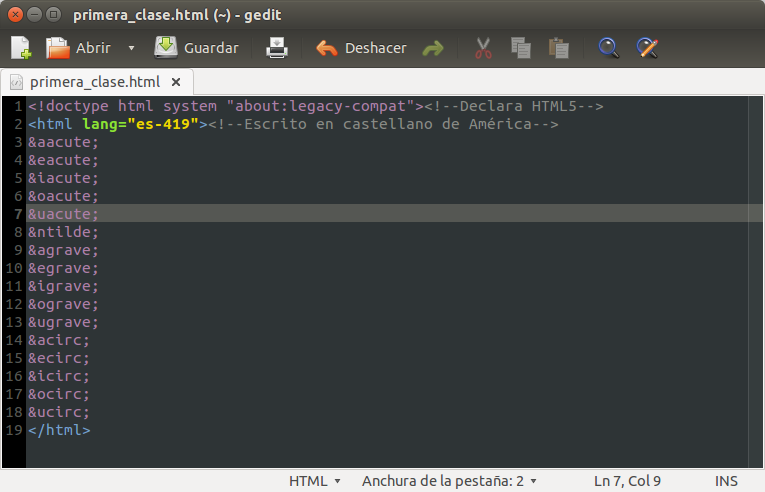Open the HTML language selector dropdown
The height and width of the screenshot is (492, 765).
pyautogui.click(x=315, y=481)
